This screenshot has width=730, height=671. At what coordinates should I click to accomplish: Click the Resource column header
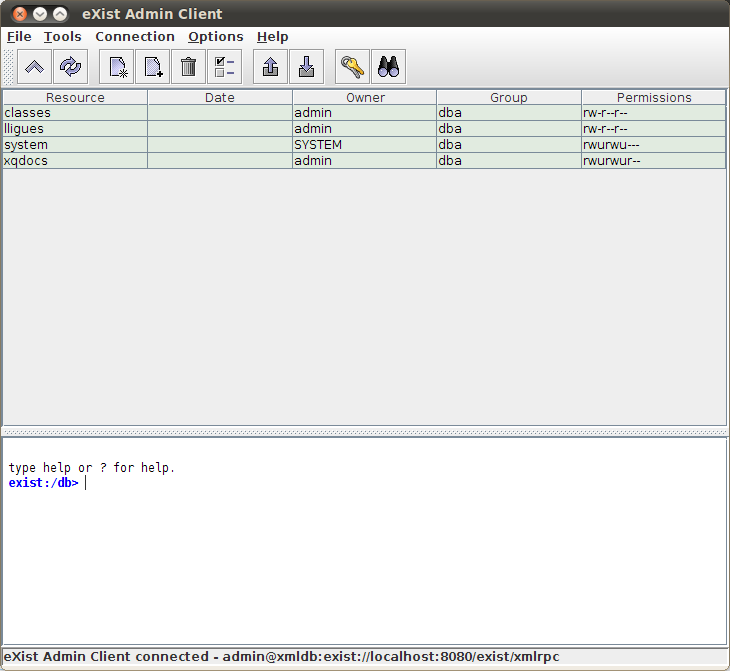[75, 98]
